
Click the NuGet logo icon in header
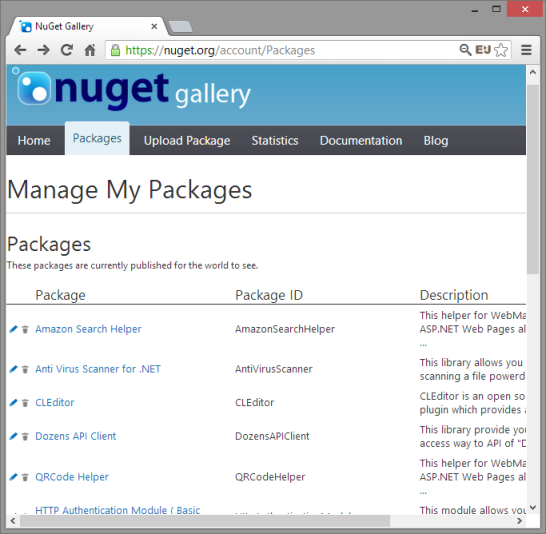[x=34, y=88]
